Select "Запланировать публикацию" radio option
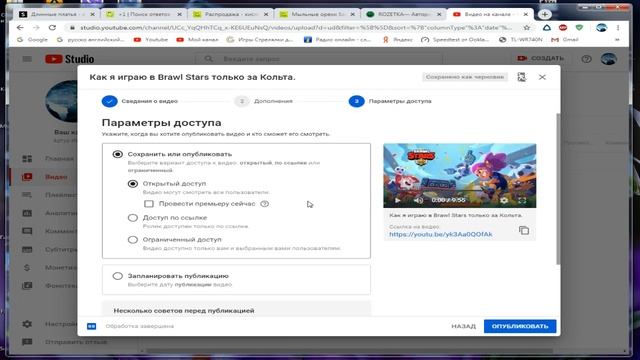 click(118, 276)
